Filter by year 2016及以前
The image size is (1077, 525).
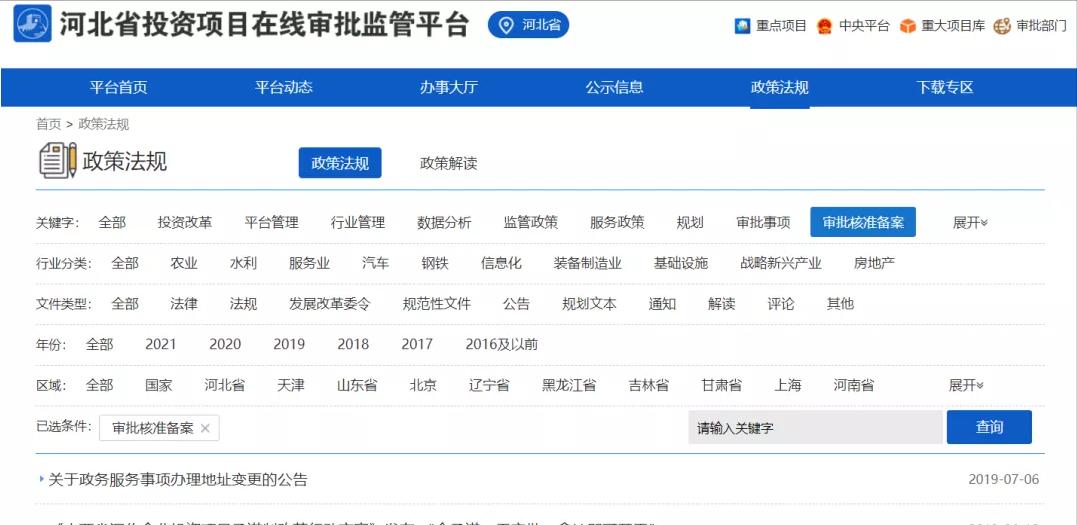tap(501, 344)
